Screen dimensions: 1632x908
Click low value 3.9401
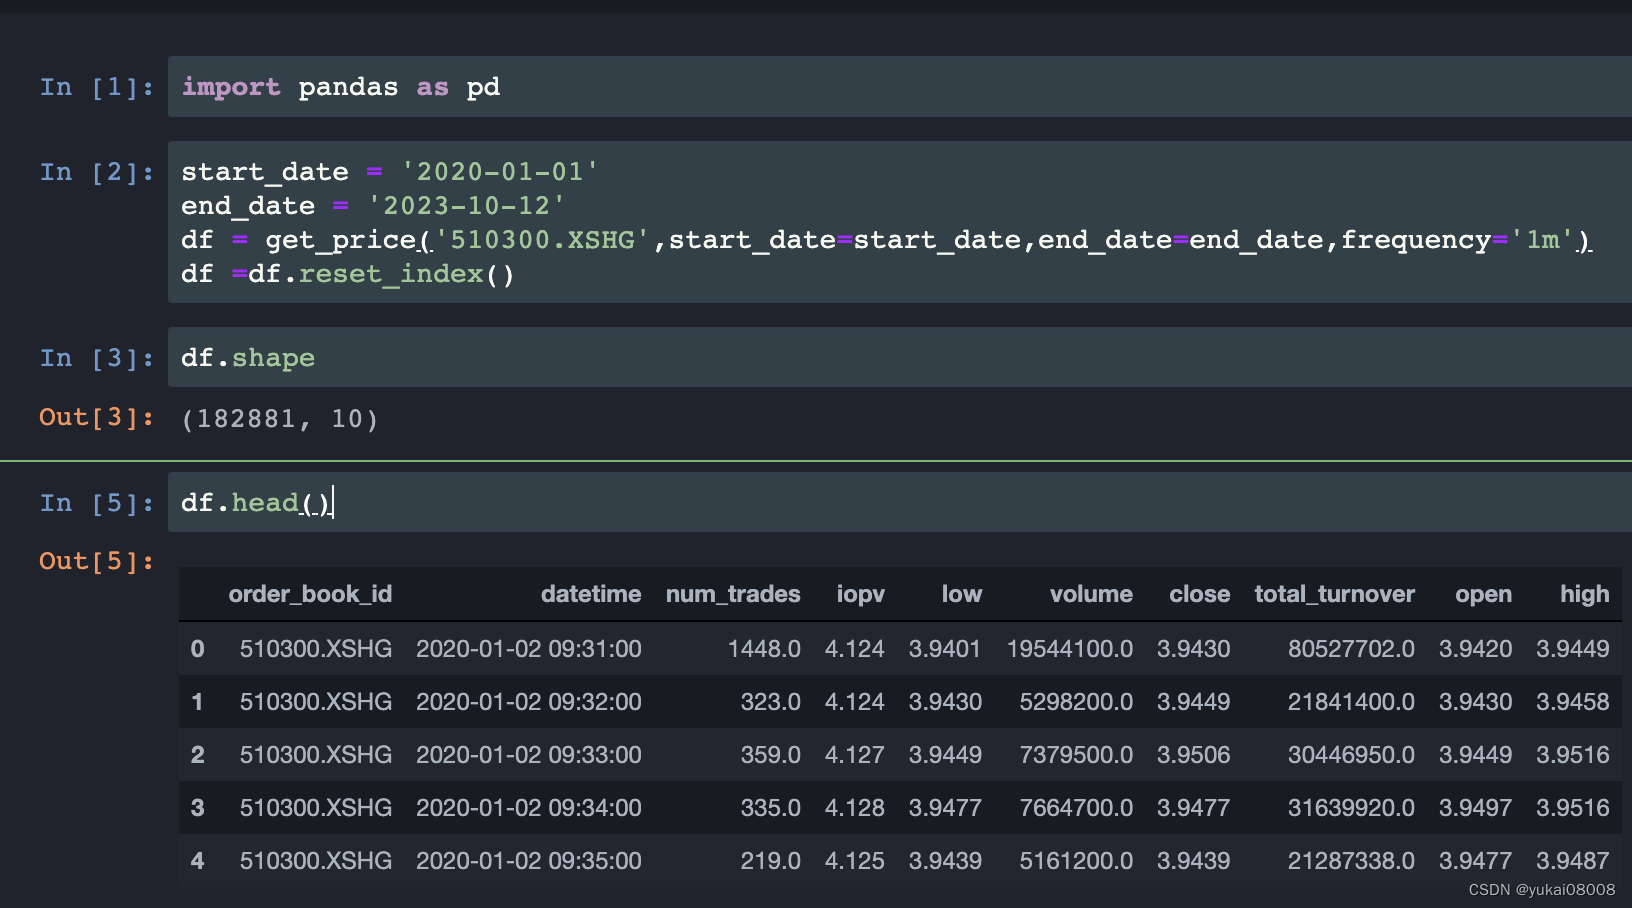pyautogui.click(x=945, y=649)
